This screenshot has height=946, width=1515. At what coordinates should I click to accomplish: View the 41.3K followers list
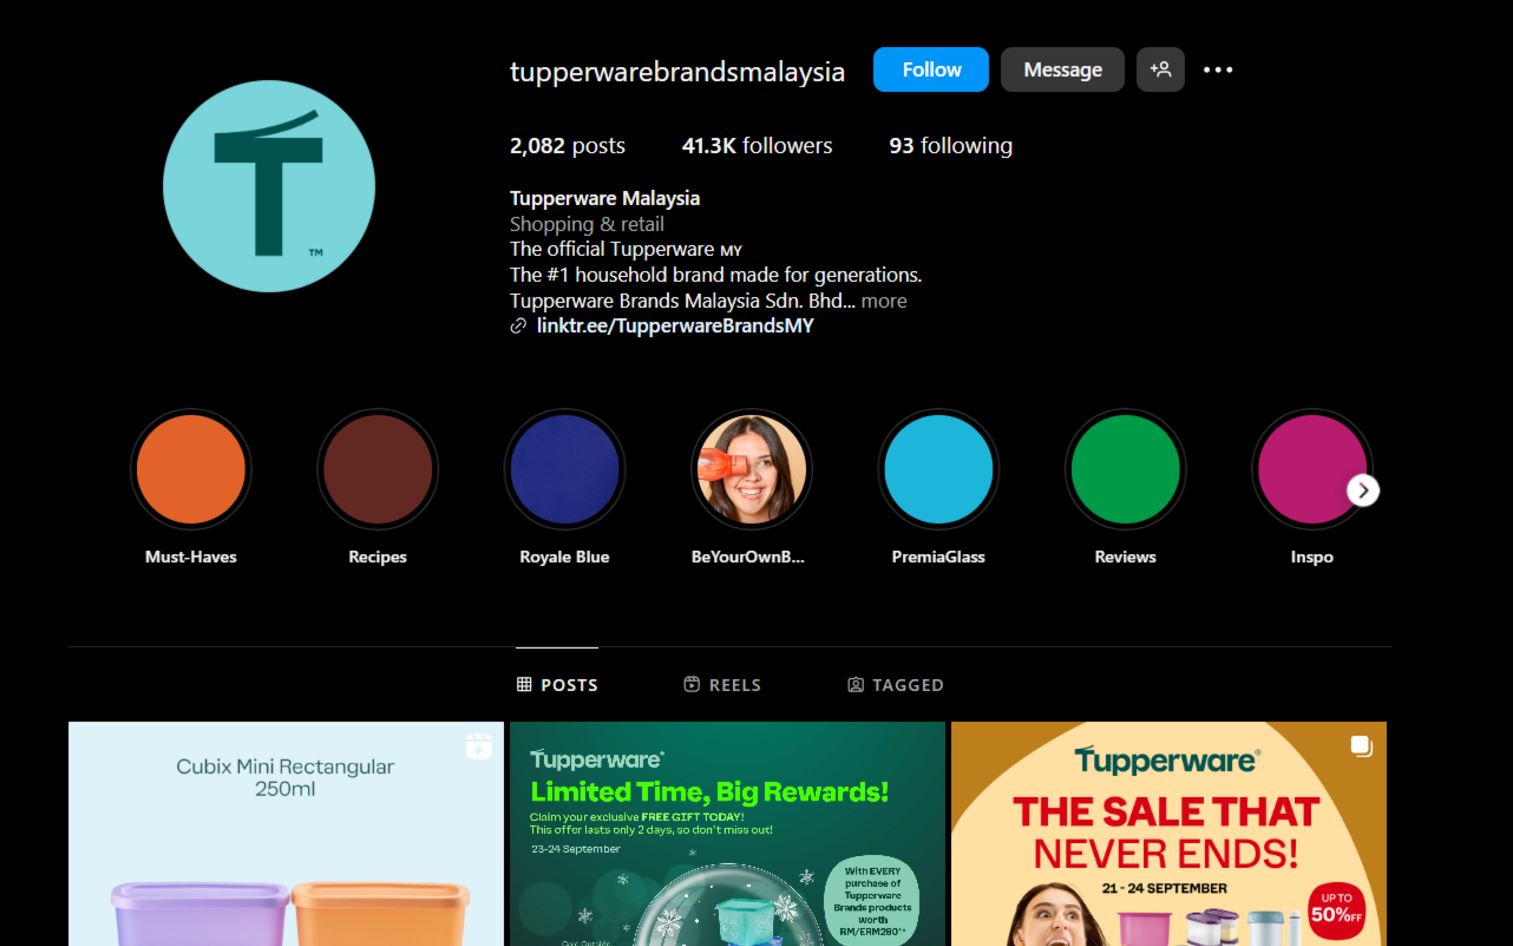[757, 146]
